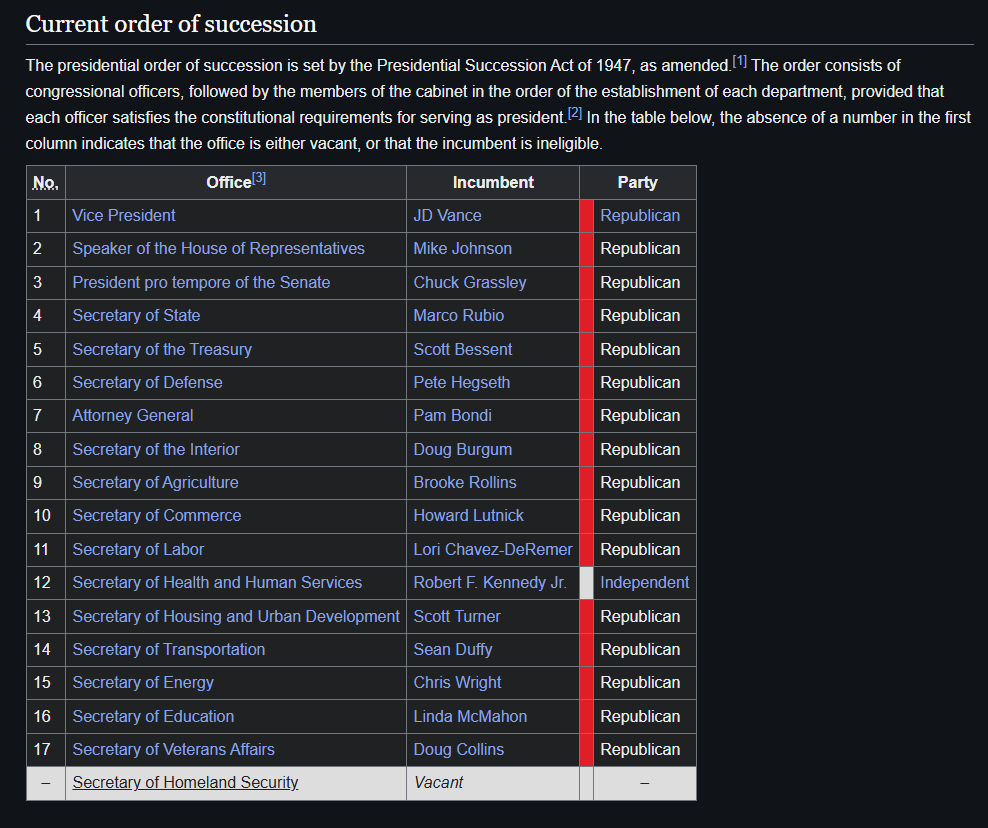Screen dimensions: 988x828
Task: Open Scott Turner's article link
Action: (x=457, y=616)
